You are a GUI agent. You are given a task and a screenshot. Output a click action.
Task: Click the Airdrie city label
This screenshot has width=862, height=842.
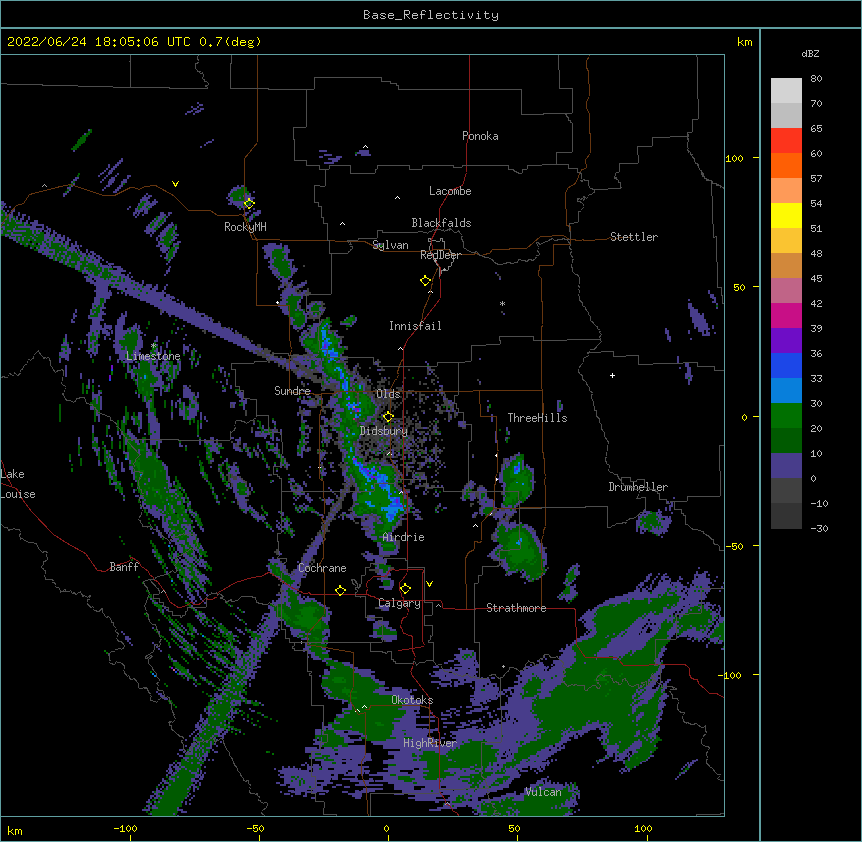[403, 537]
